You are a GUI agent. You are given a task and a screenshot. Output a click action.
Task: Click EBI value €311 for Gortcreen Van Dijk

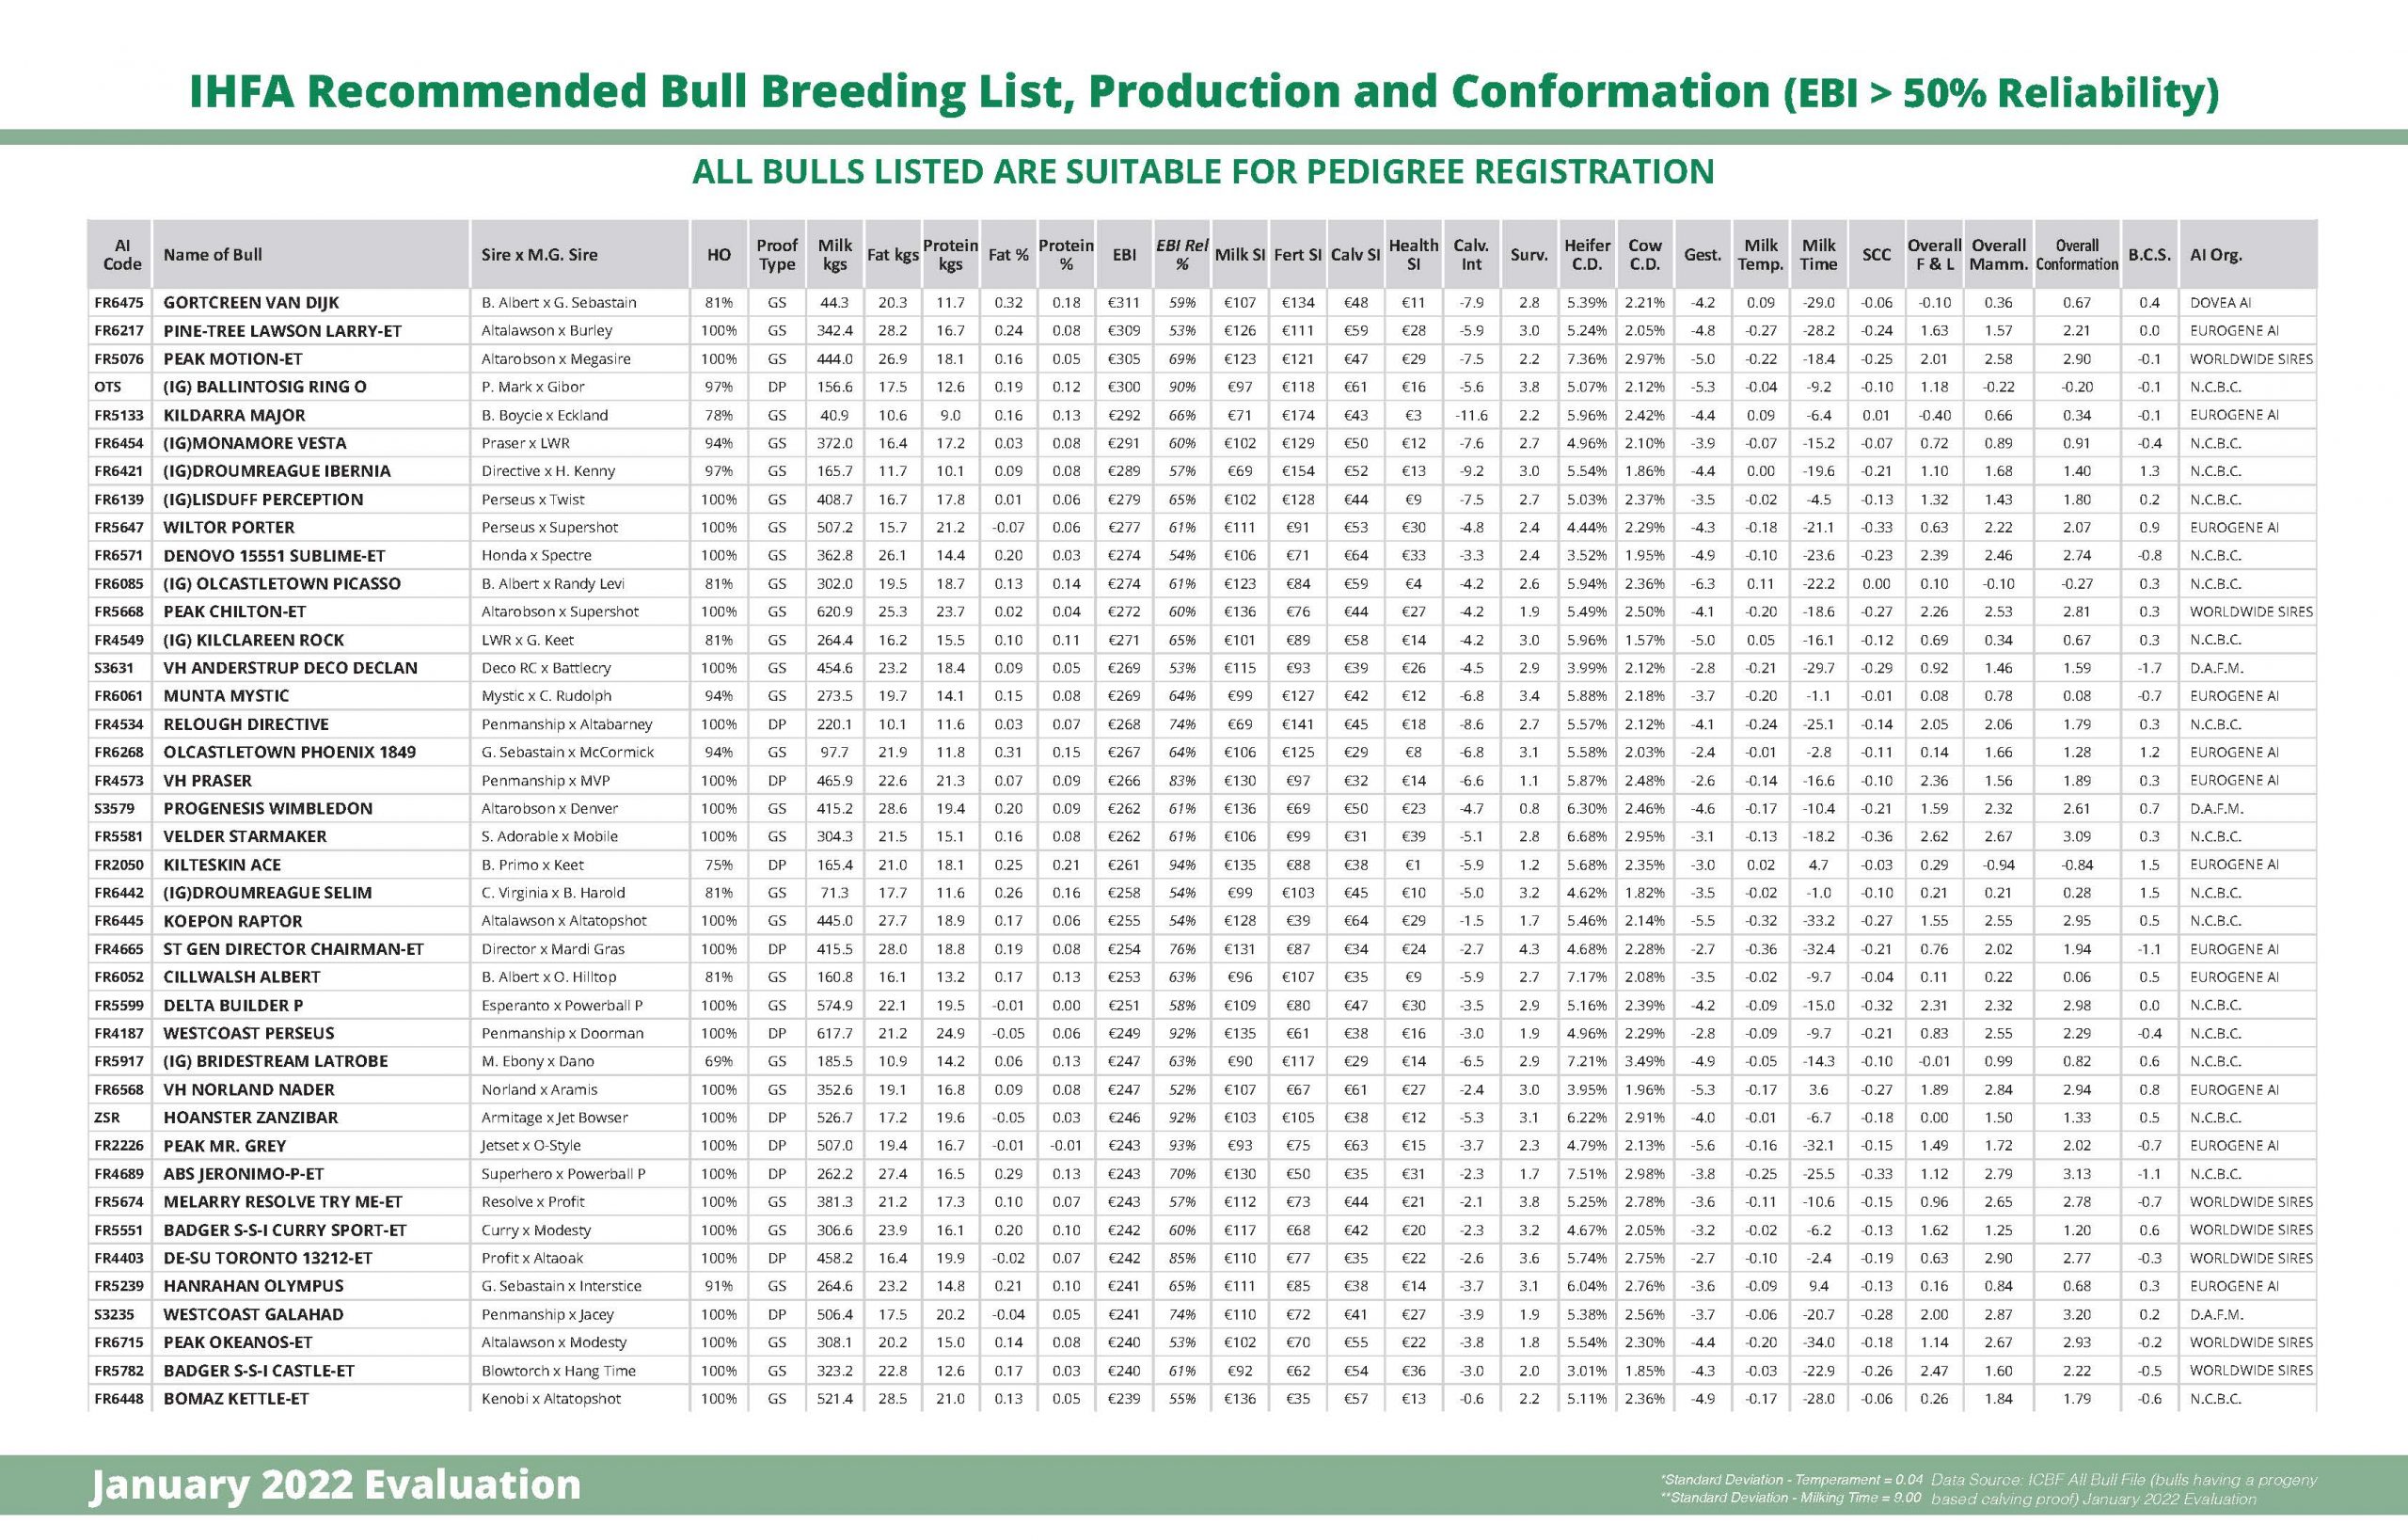click(x=1125, y=303)
